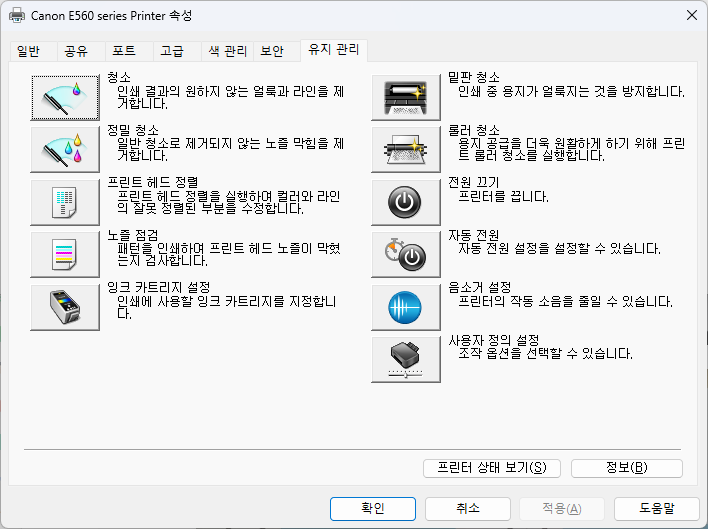
Task: Click the 정보(B) button
Action: point(627,468)
